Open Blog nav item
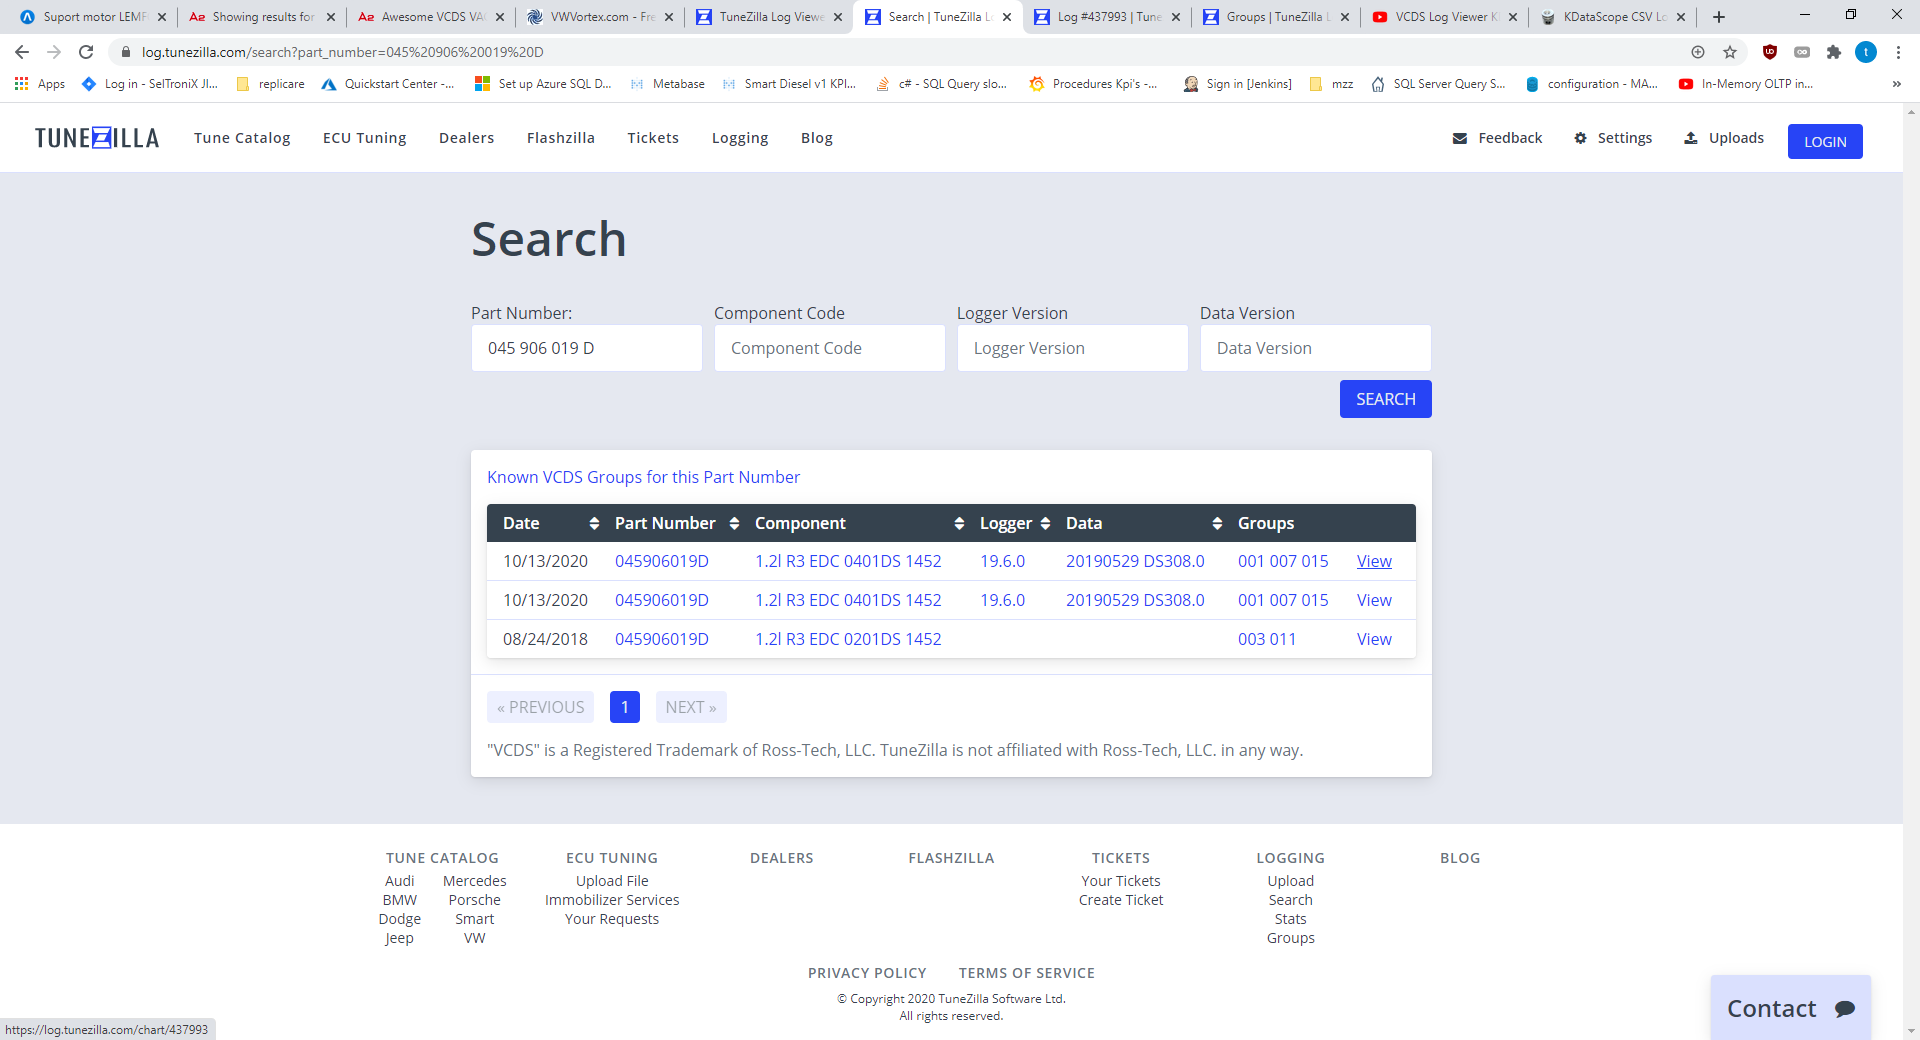The width and height of the screenshot is (1920, 1040). [x=817, y=138]
